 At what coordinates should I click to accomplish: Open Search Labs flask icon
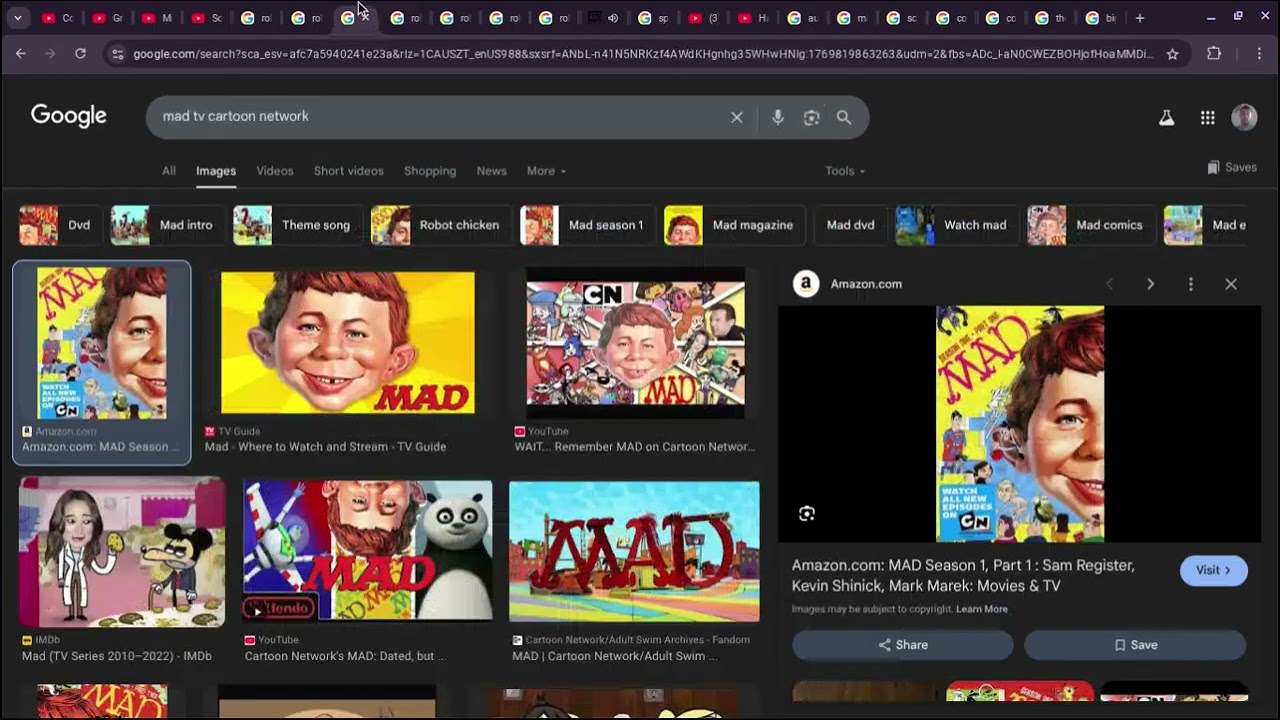tap(1166, 117)
